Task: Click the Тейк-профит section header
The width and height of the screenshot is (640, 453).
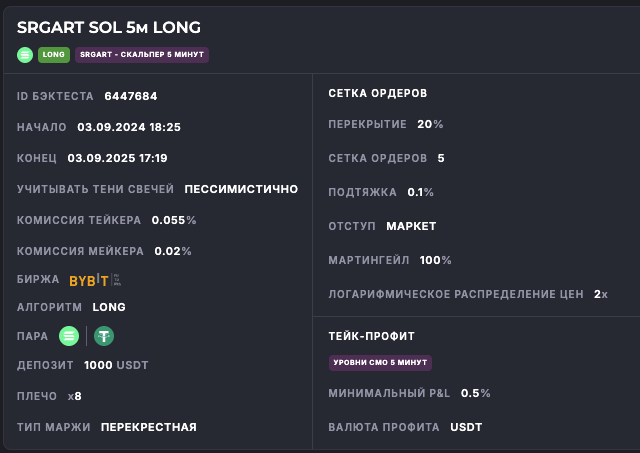Action: coord(371,336)
